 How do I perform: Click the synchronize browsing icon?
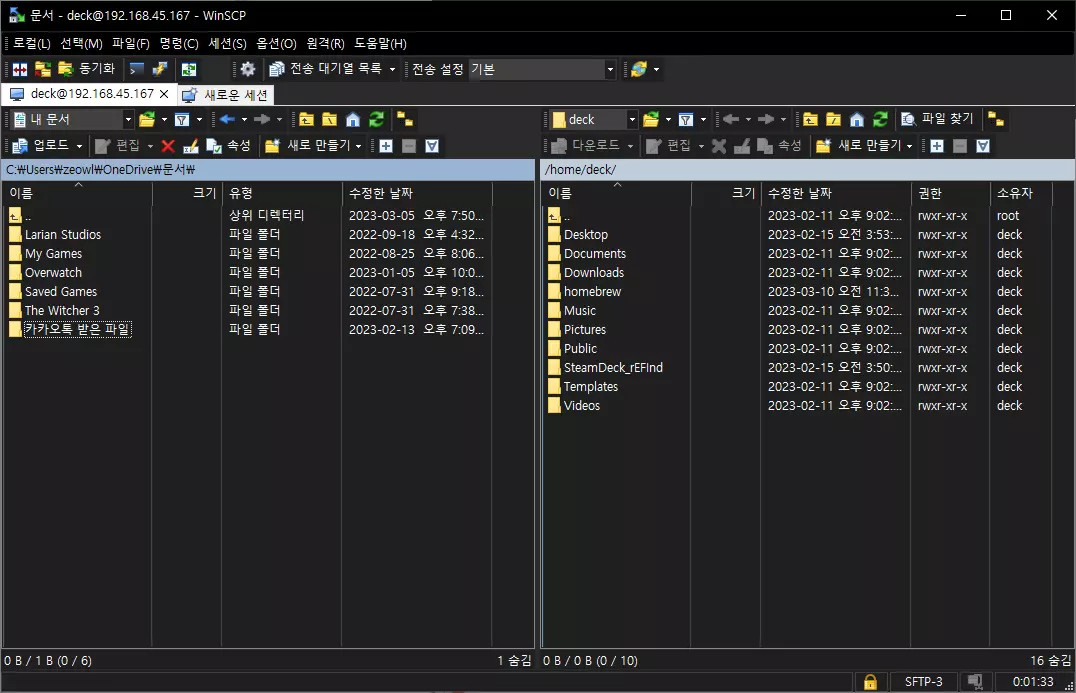(43, 69)
